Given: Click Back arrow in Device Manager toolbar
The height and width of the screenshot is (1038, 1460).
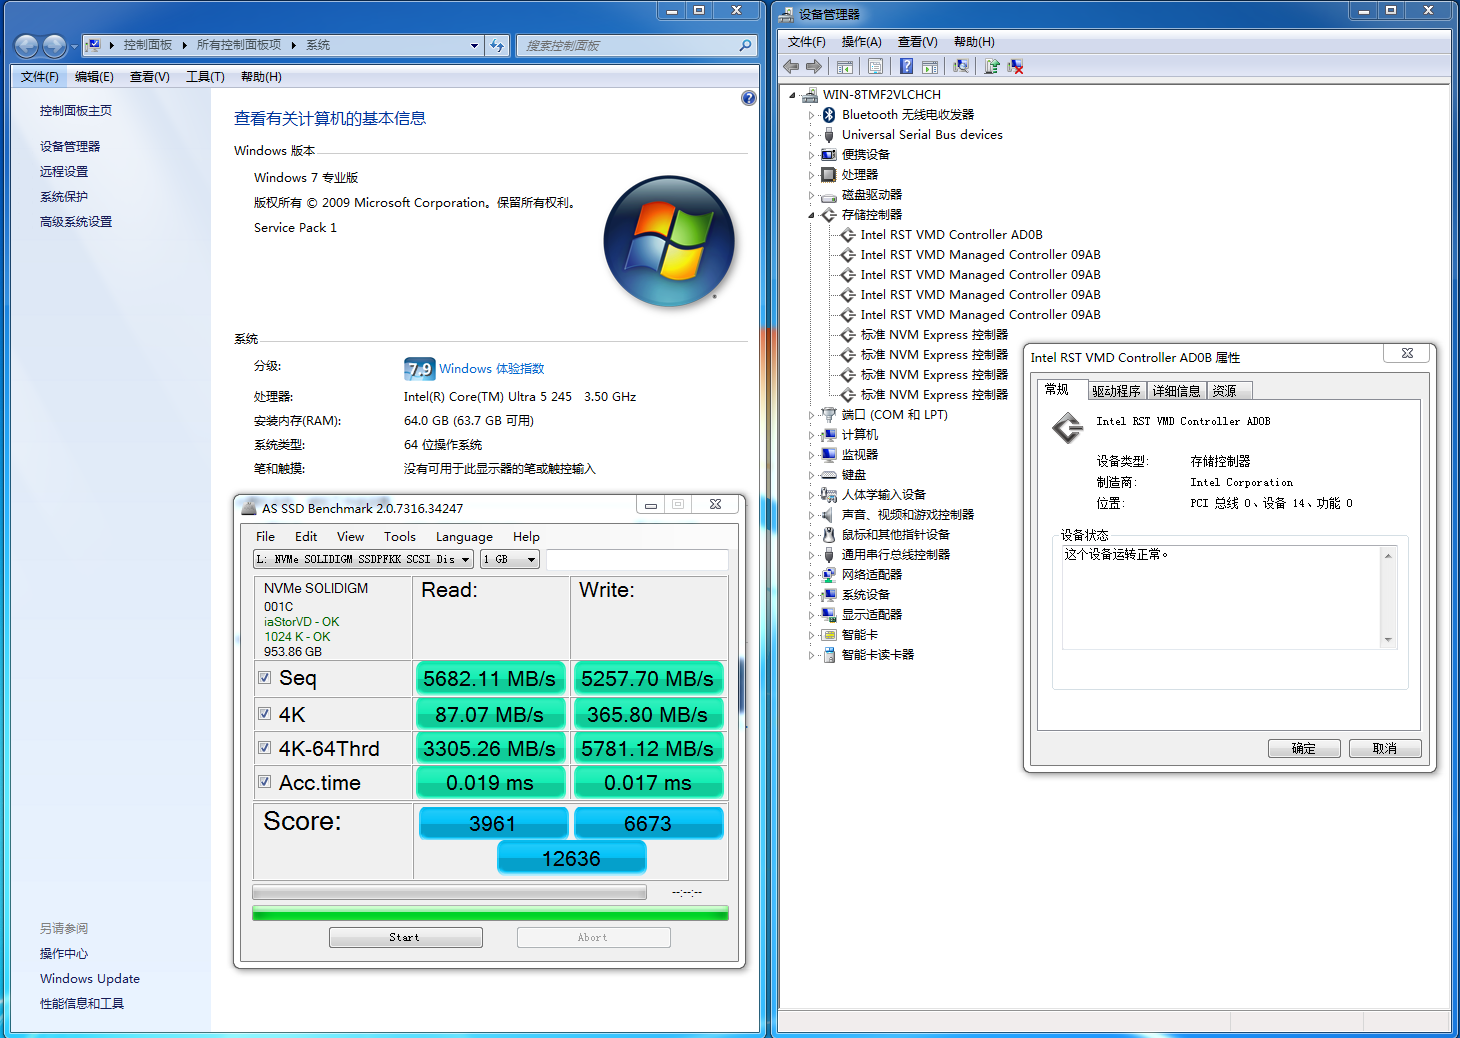Looking at the screenshot, I should pos(791,67).
